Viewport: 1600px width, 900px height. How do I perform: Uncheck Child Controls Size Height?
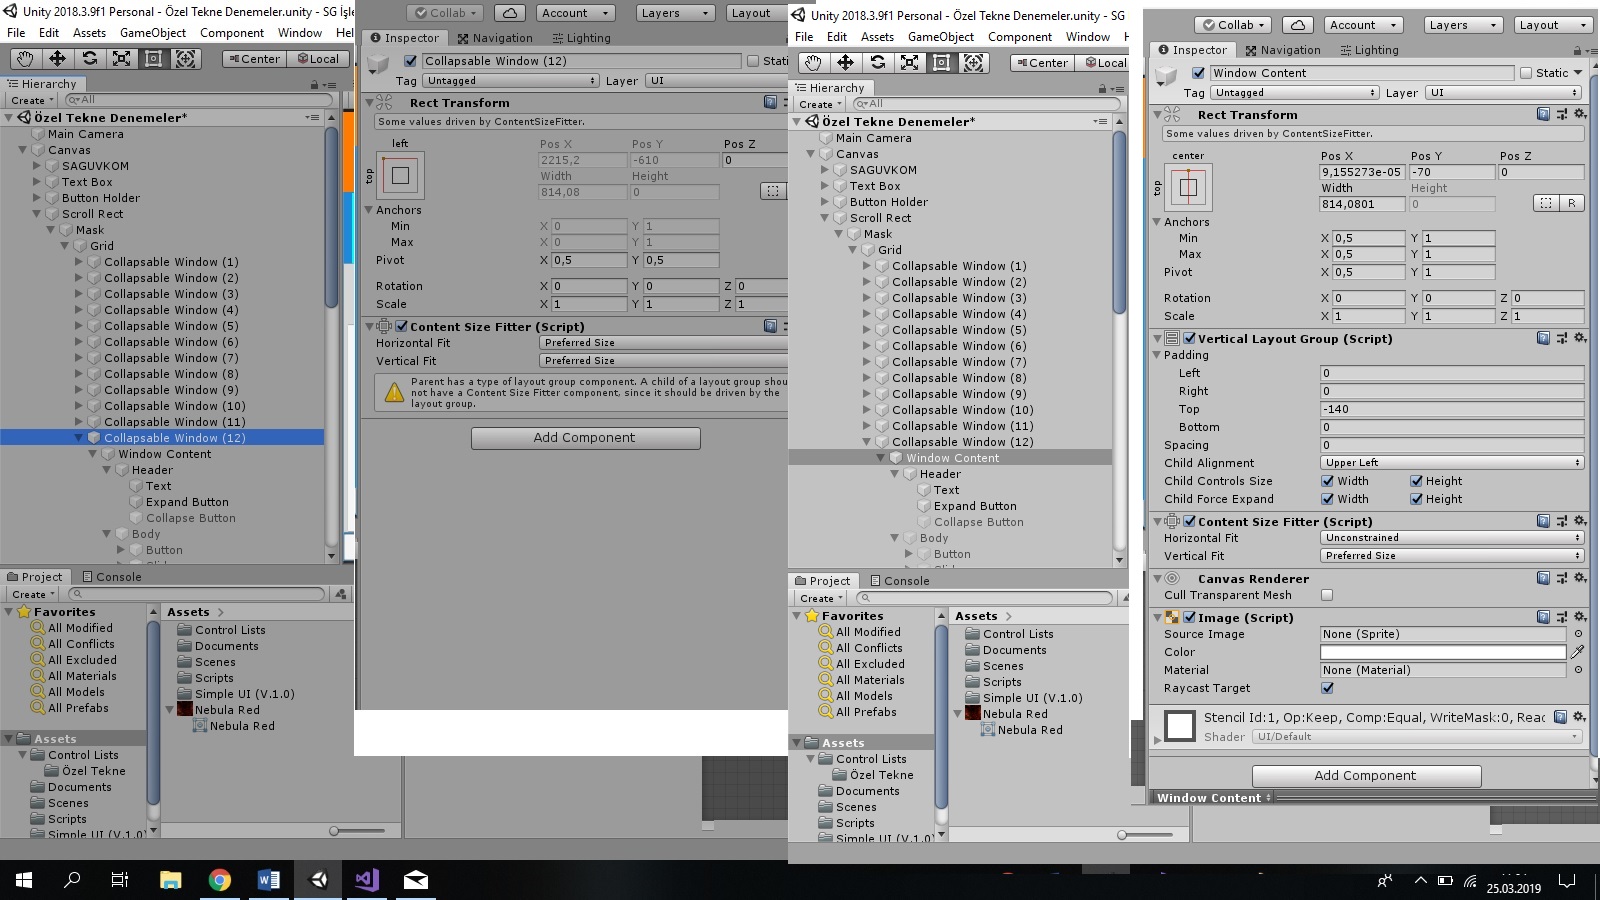[x=1416, y=481]
